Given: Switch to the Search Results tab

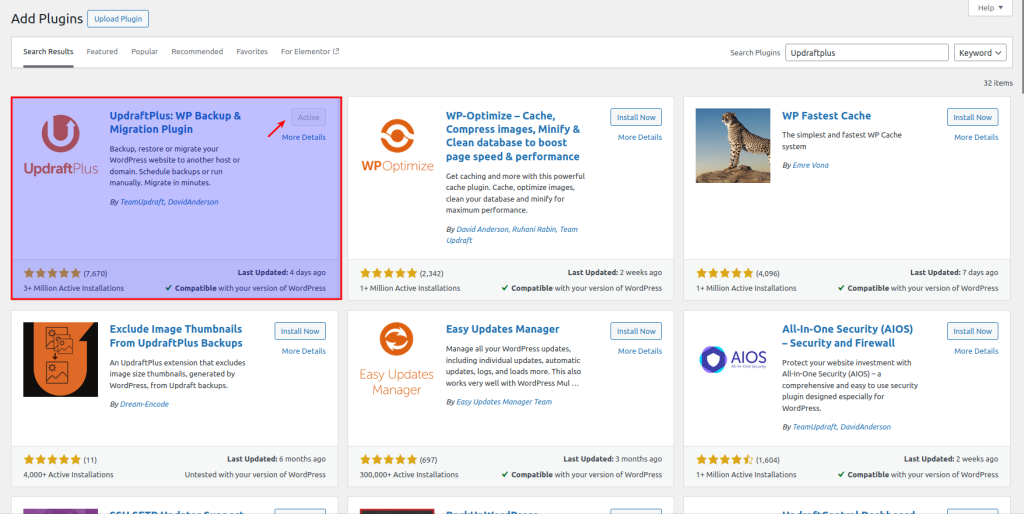Looking at the screenshot, I should 48,52.
